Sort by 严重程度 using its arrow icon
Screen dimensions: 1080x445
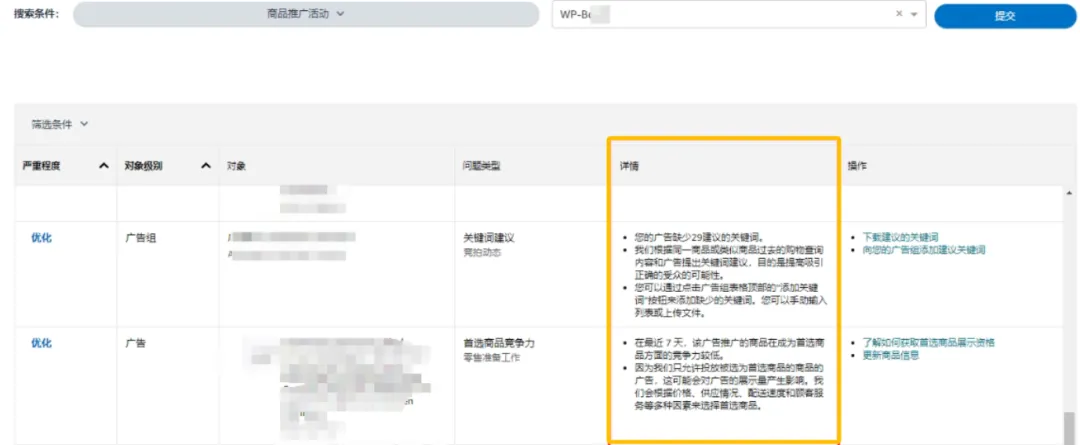(x=104, y=166)
